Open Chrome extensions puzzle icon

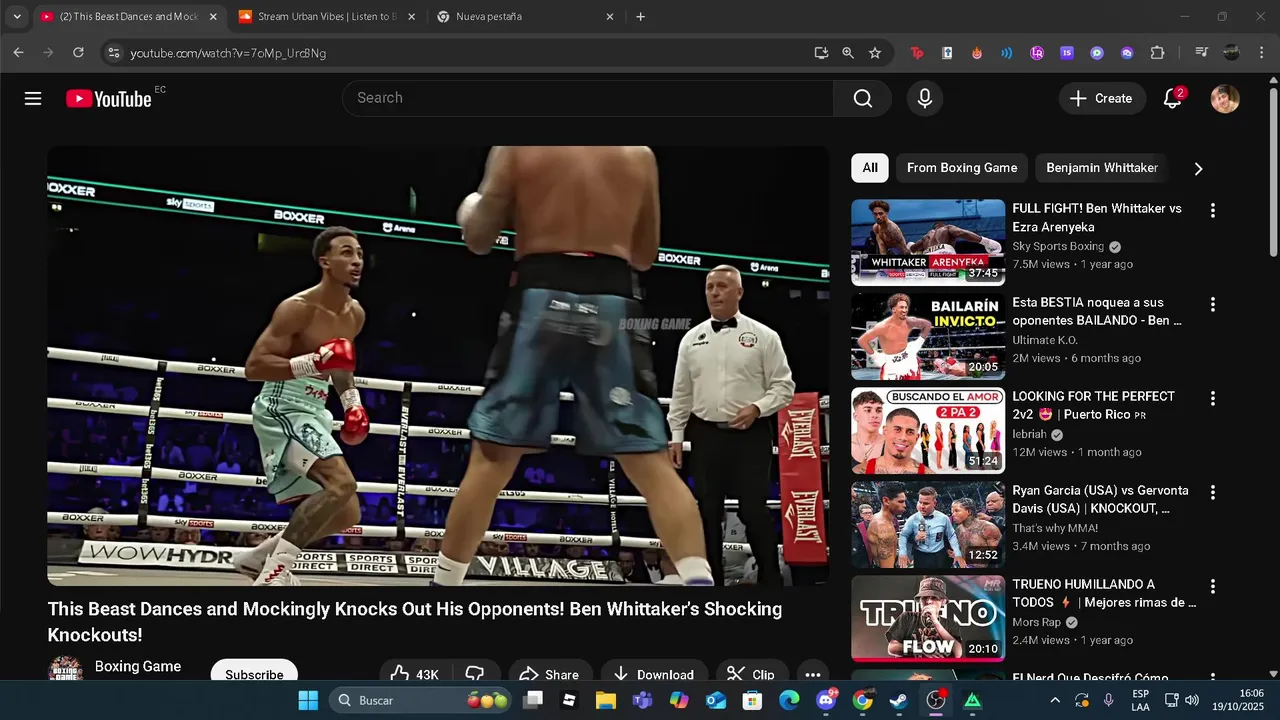pos(1157,53)
